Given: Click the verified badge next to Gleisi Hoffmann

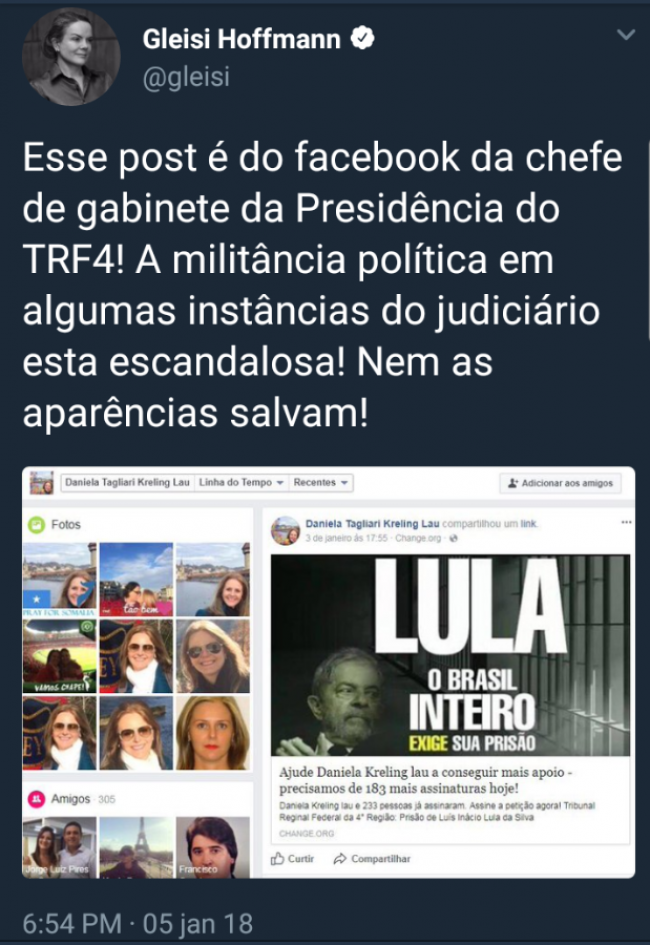Looking at the screenshot, I should click(363, 38).
